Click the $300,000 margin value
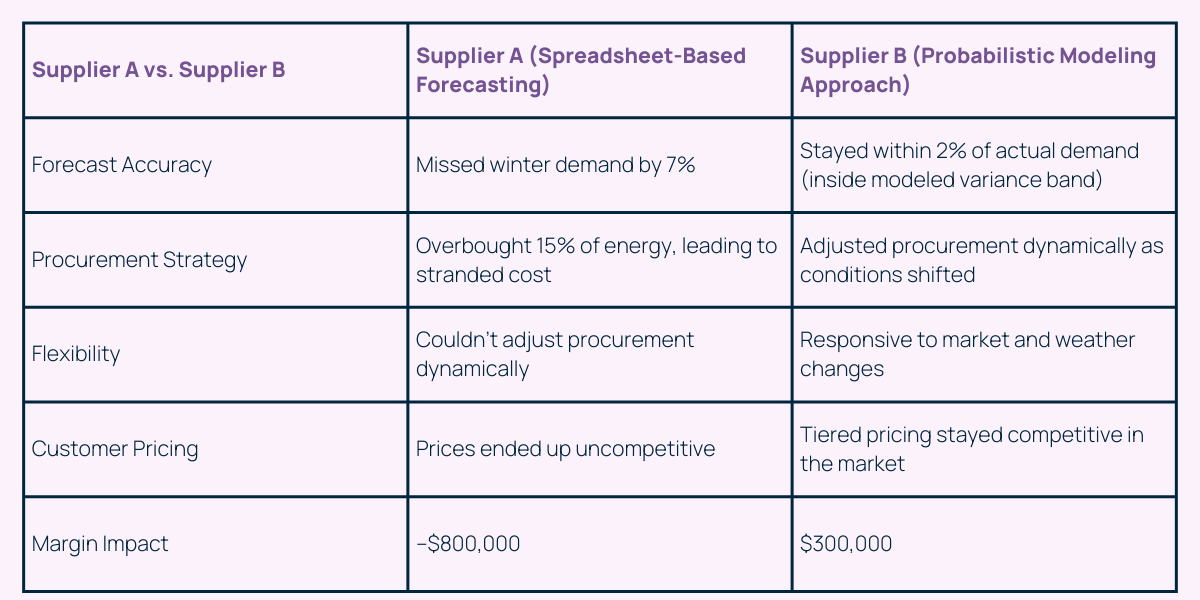Screen dimensions: 1200x600 pyautogui.click(x=846, y=544)
